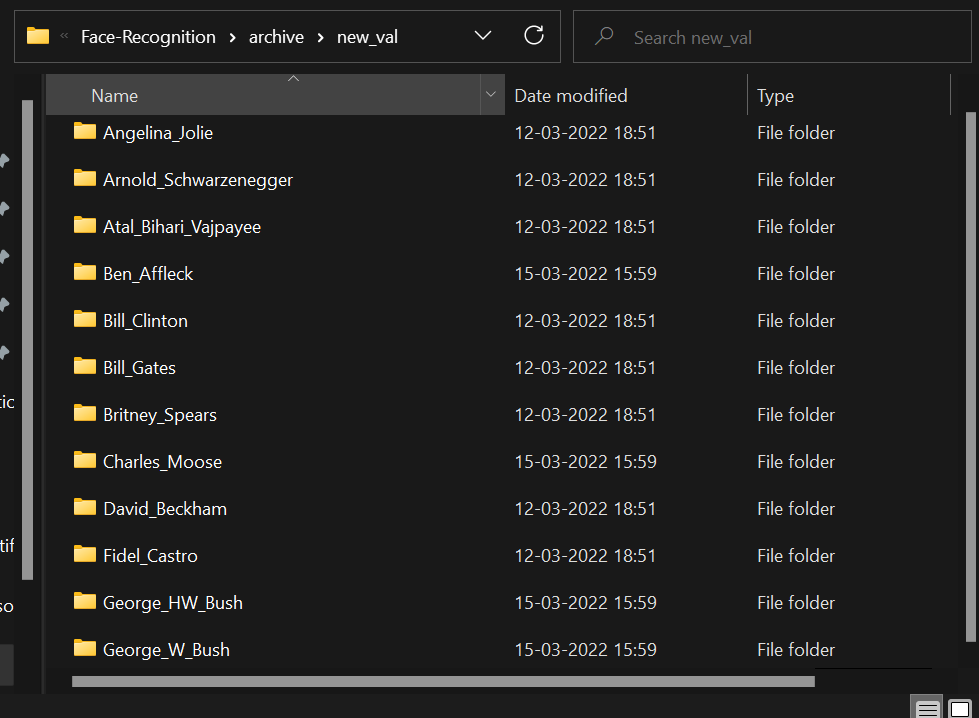Click the Atal_Bihari_Vajpayee folder name
This screenshot has width=979, height=718.
tap(182, 227)
